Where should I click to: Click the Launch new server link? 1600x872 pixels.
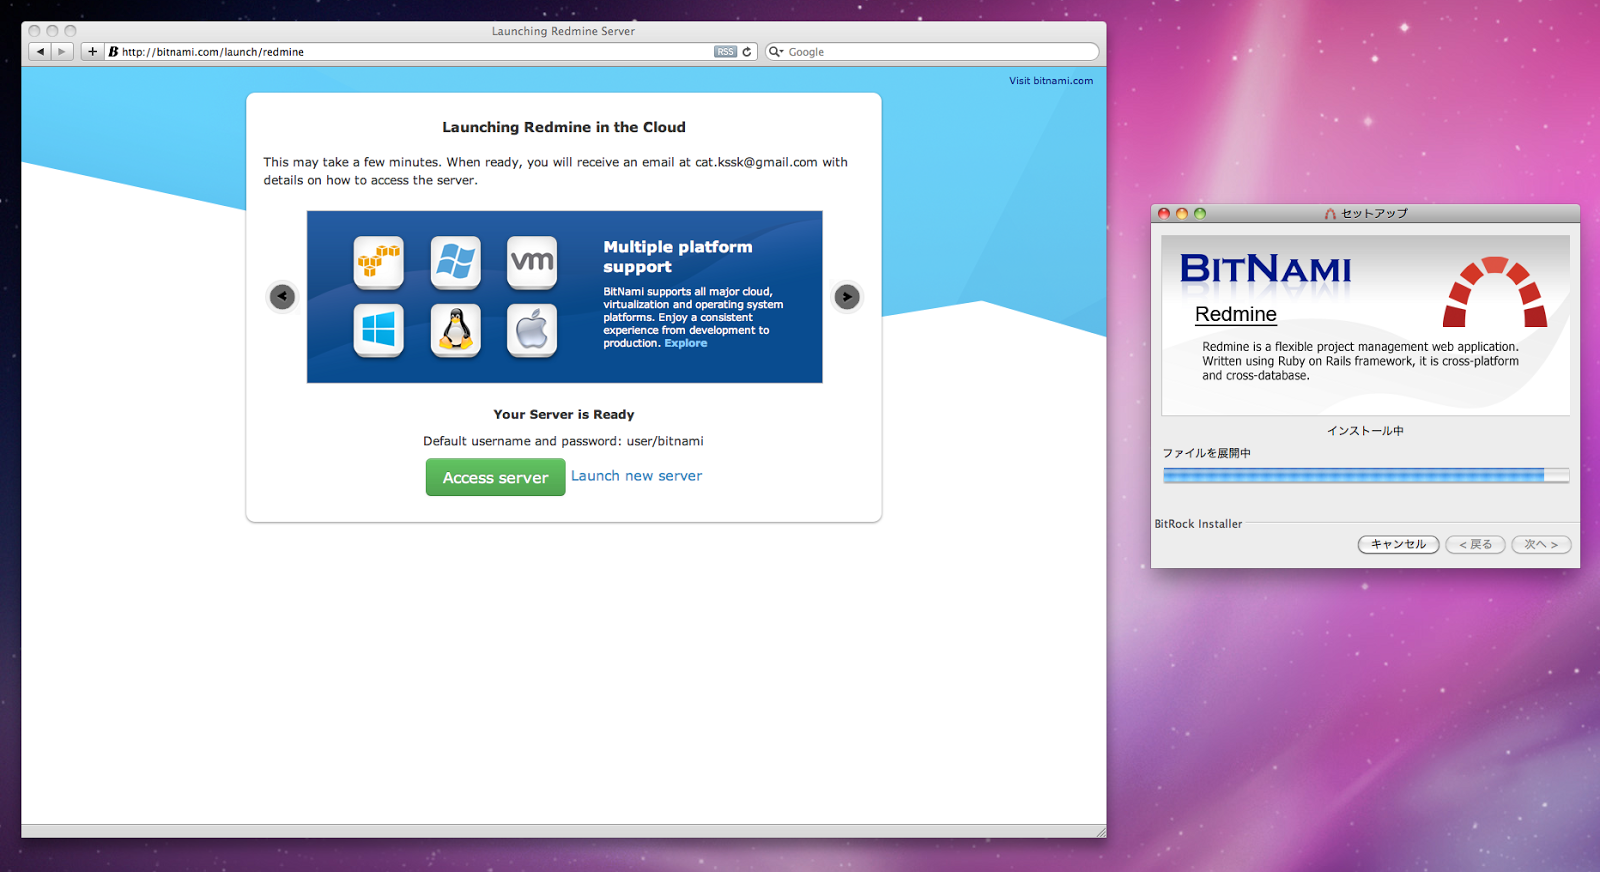click(636, 476)
